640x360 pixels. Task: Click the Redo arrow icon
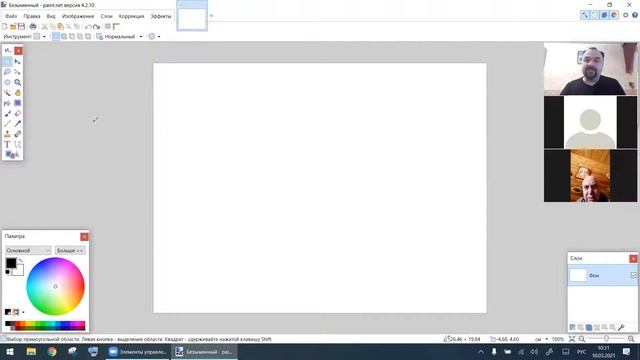pos(96,27)
